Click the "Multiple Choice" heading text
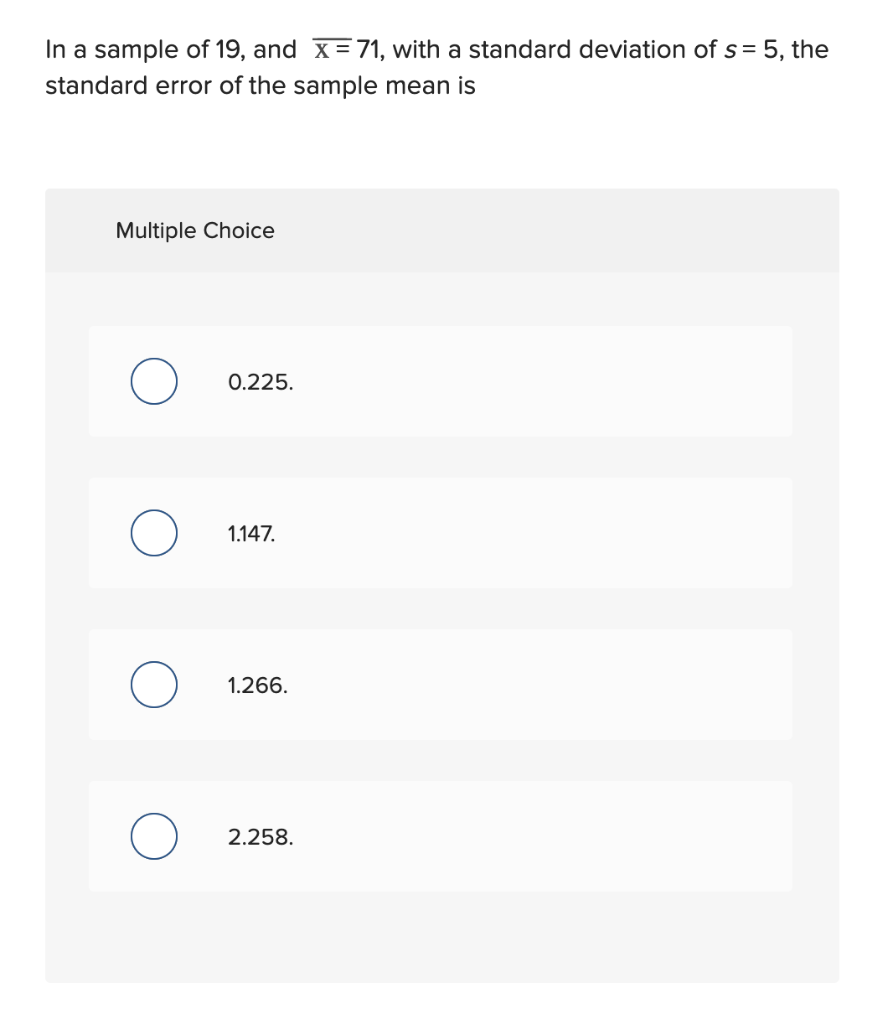 (195, 231)
